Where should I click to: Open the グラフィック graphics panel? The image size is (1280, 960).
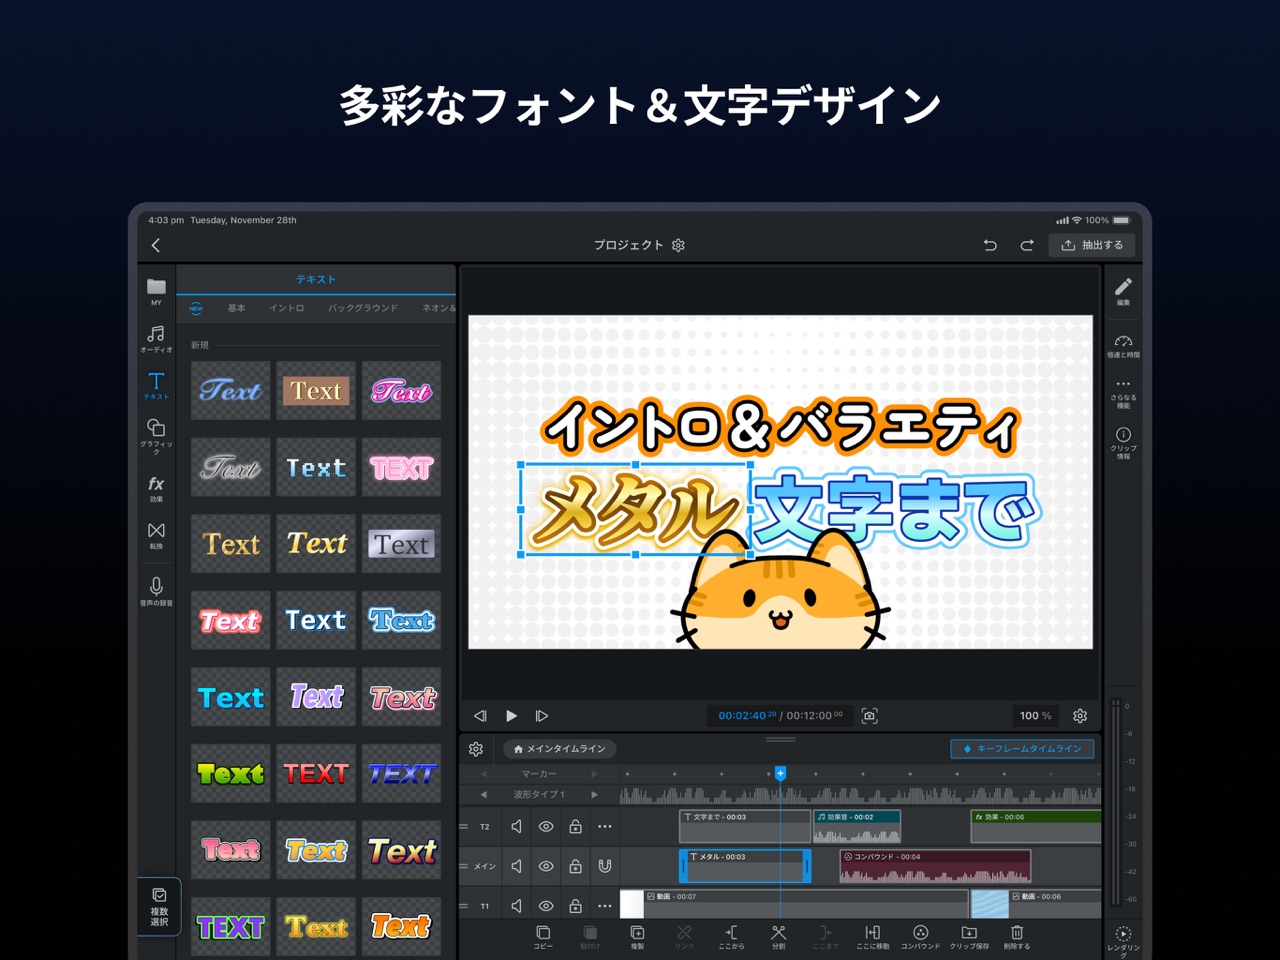(x=156, y=436)
